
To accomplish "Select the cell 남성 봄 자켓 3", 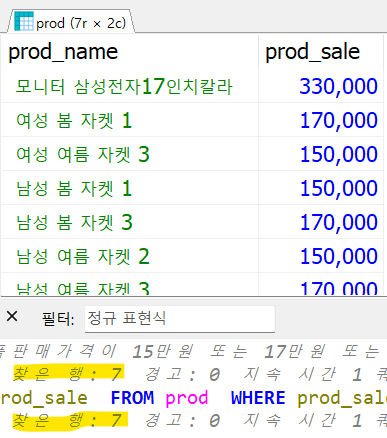I will click(130, 222).
